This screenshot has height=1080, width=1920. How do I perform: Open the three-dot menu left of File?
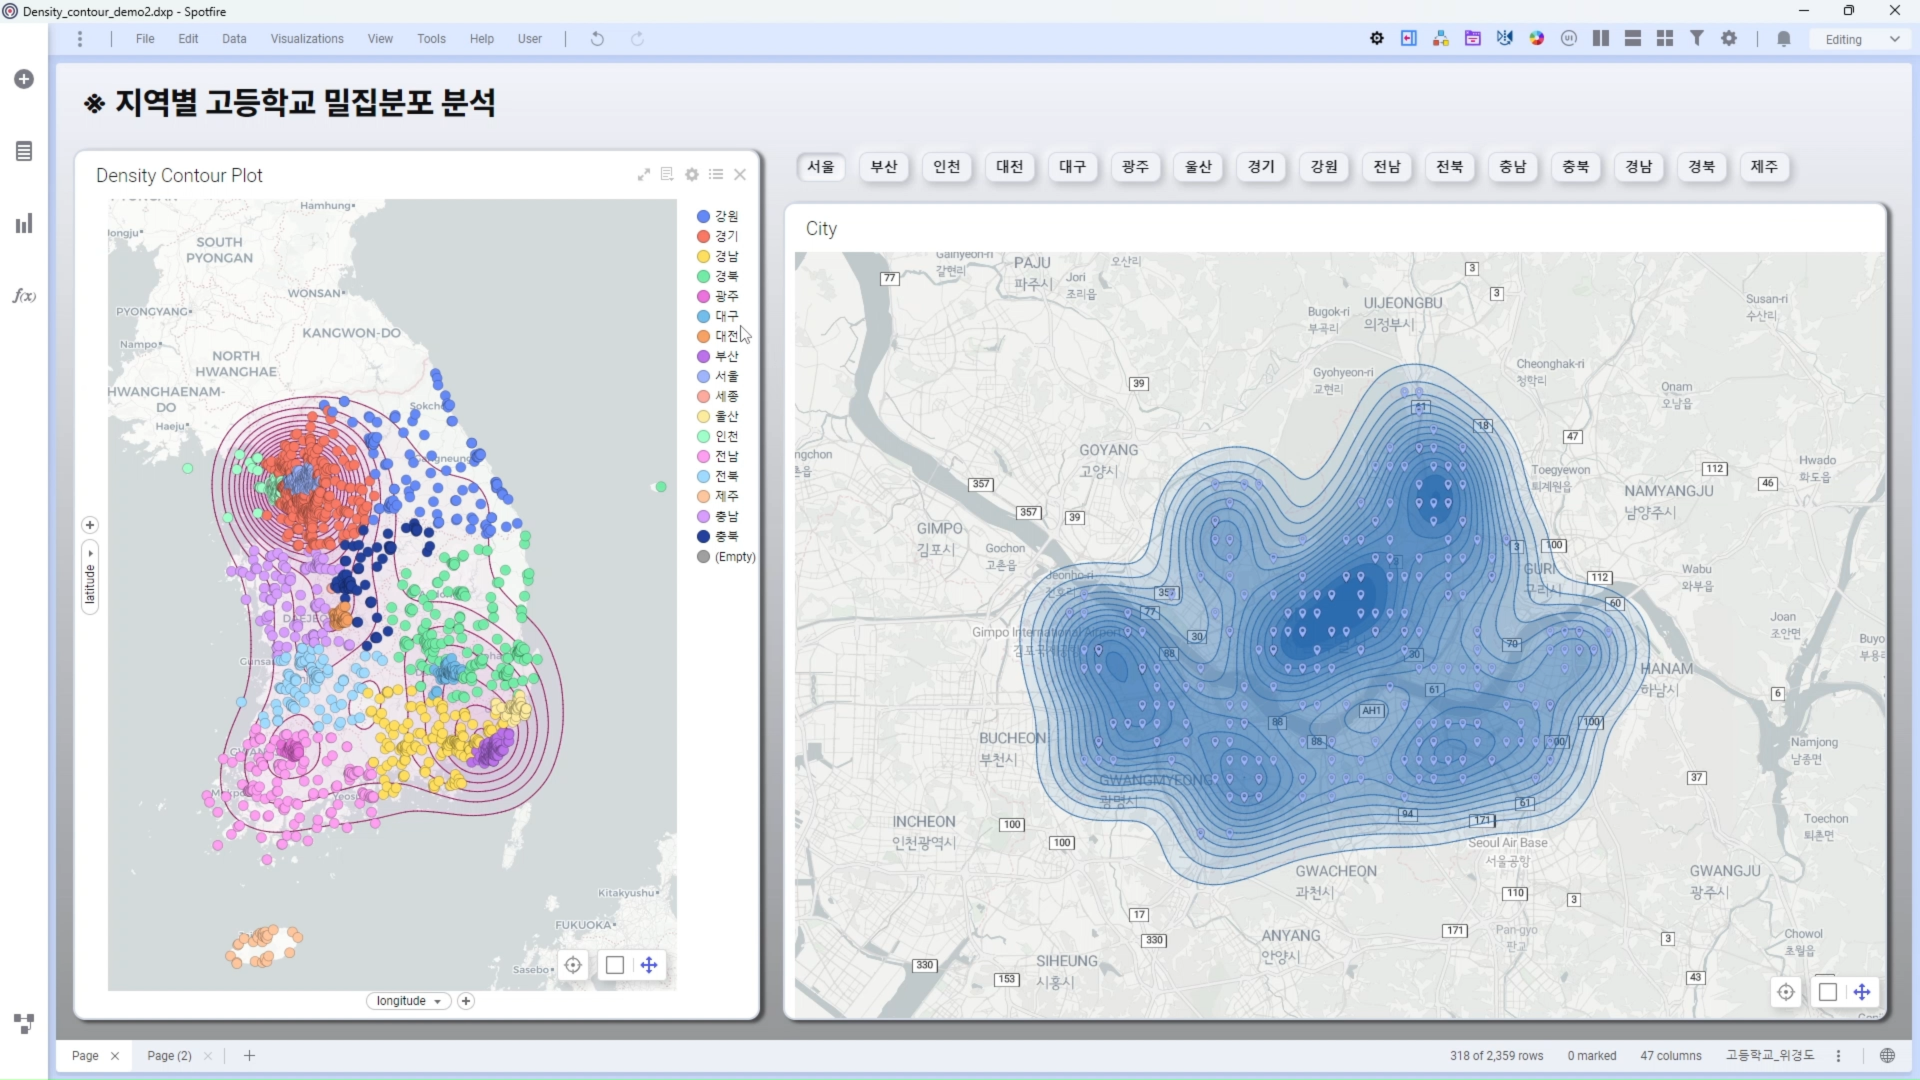point(80,39)
